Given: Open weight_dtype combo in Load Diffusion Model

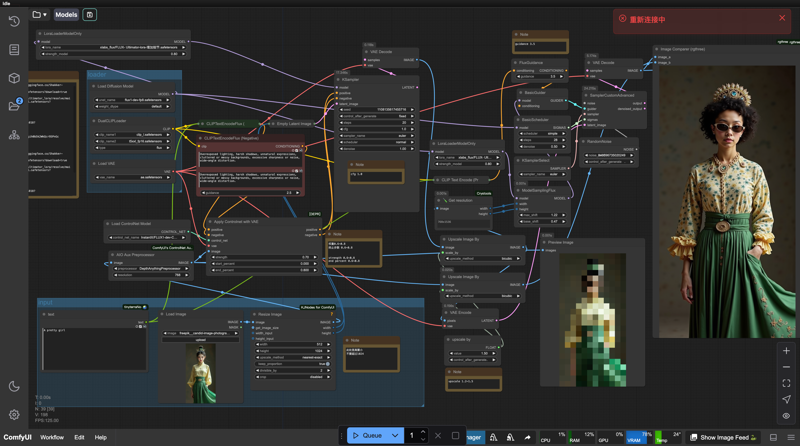Looking at the screenshot, I should (132, 107).
